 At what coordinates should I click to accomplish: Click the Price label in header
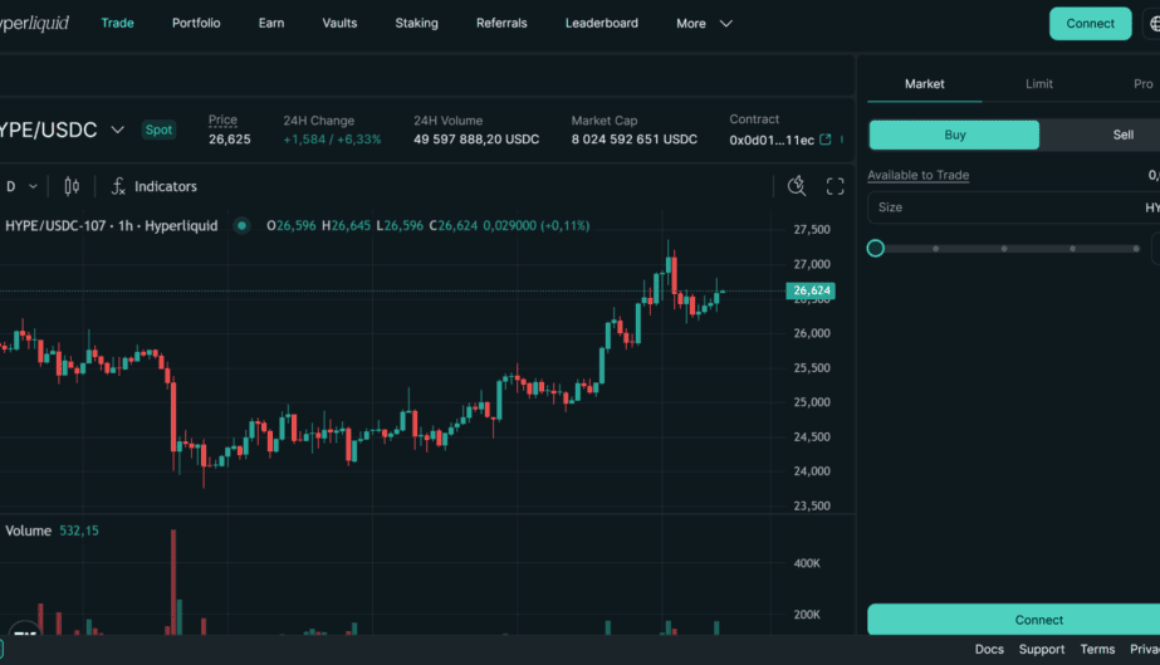click(x=223, y=120)
